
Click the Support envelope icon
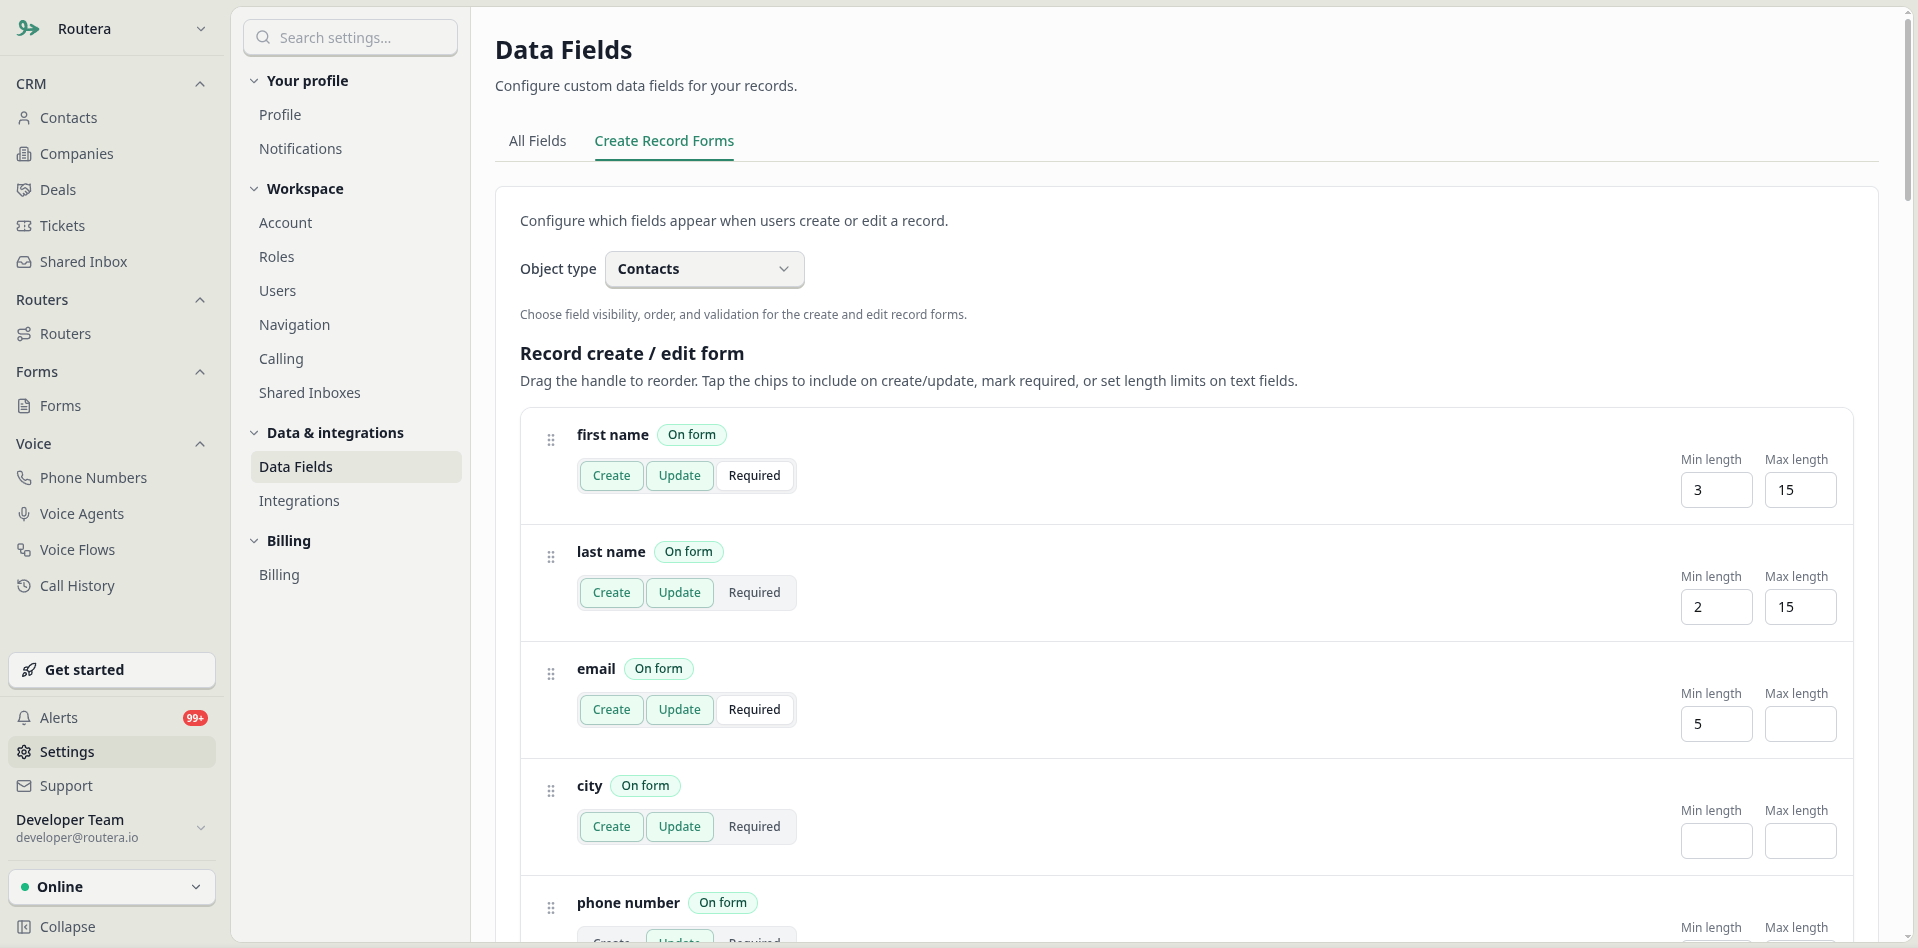24,786
